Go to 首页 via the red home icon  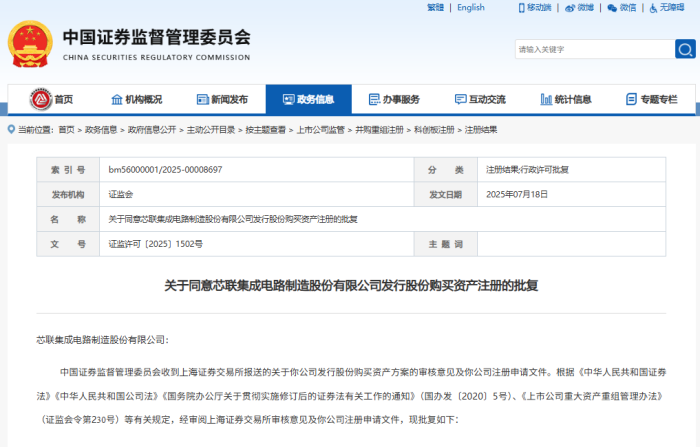[x=39, y=99]
